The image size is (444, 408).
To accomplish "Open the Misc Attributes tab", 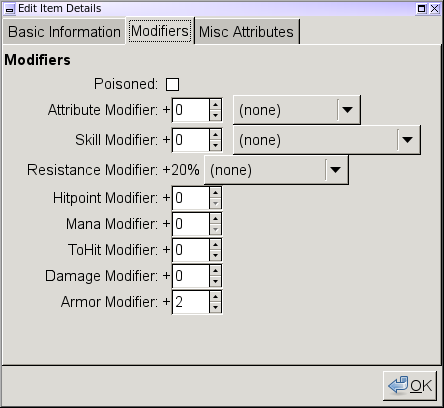I will pos(246,32).
